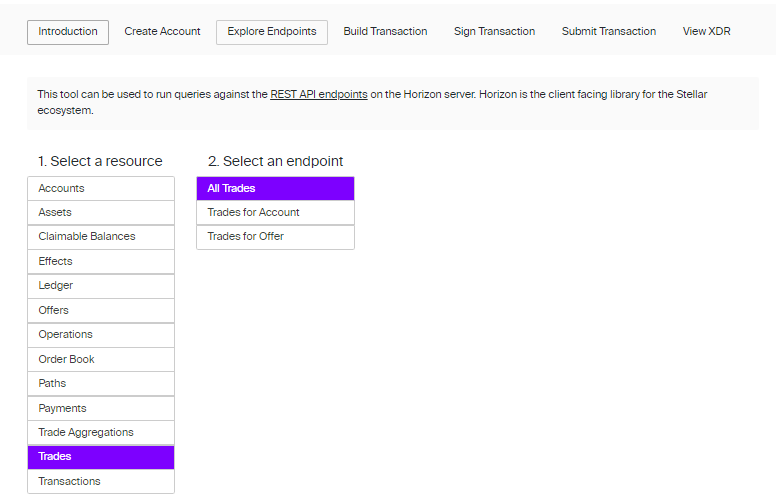Pick the Effects resource

(101, 261)
